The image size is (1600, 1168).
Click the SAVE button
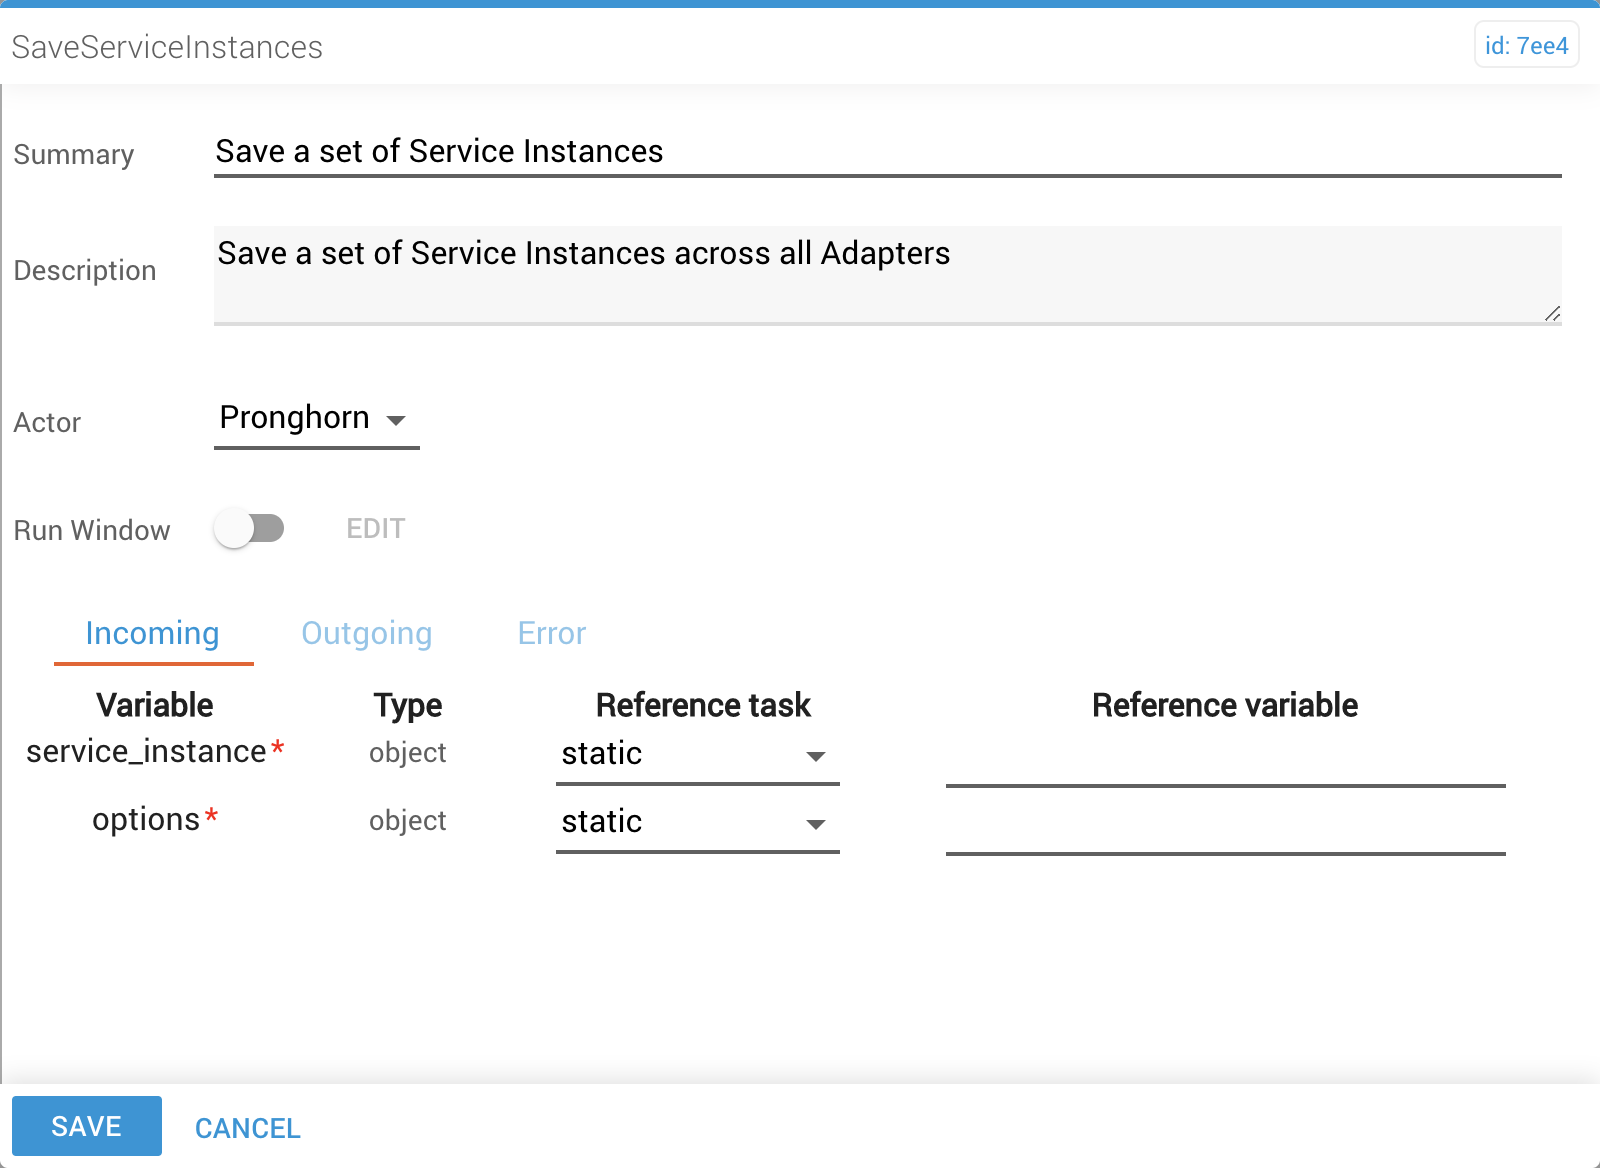(87, 1126)
